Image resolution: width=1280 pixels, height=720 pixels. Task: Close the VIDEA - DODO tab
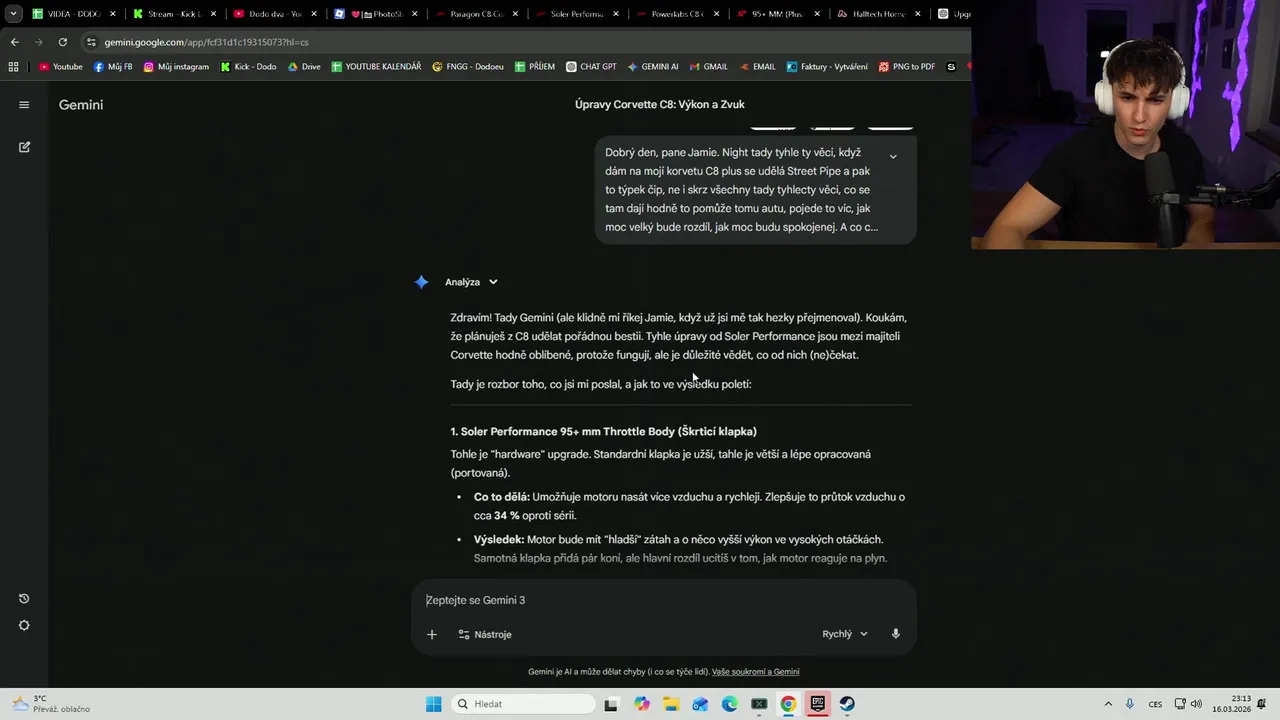[113, 14]
